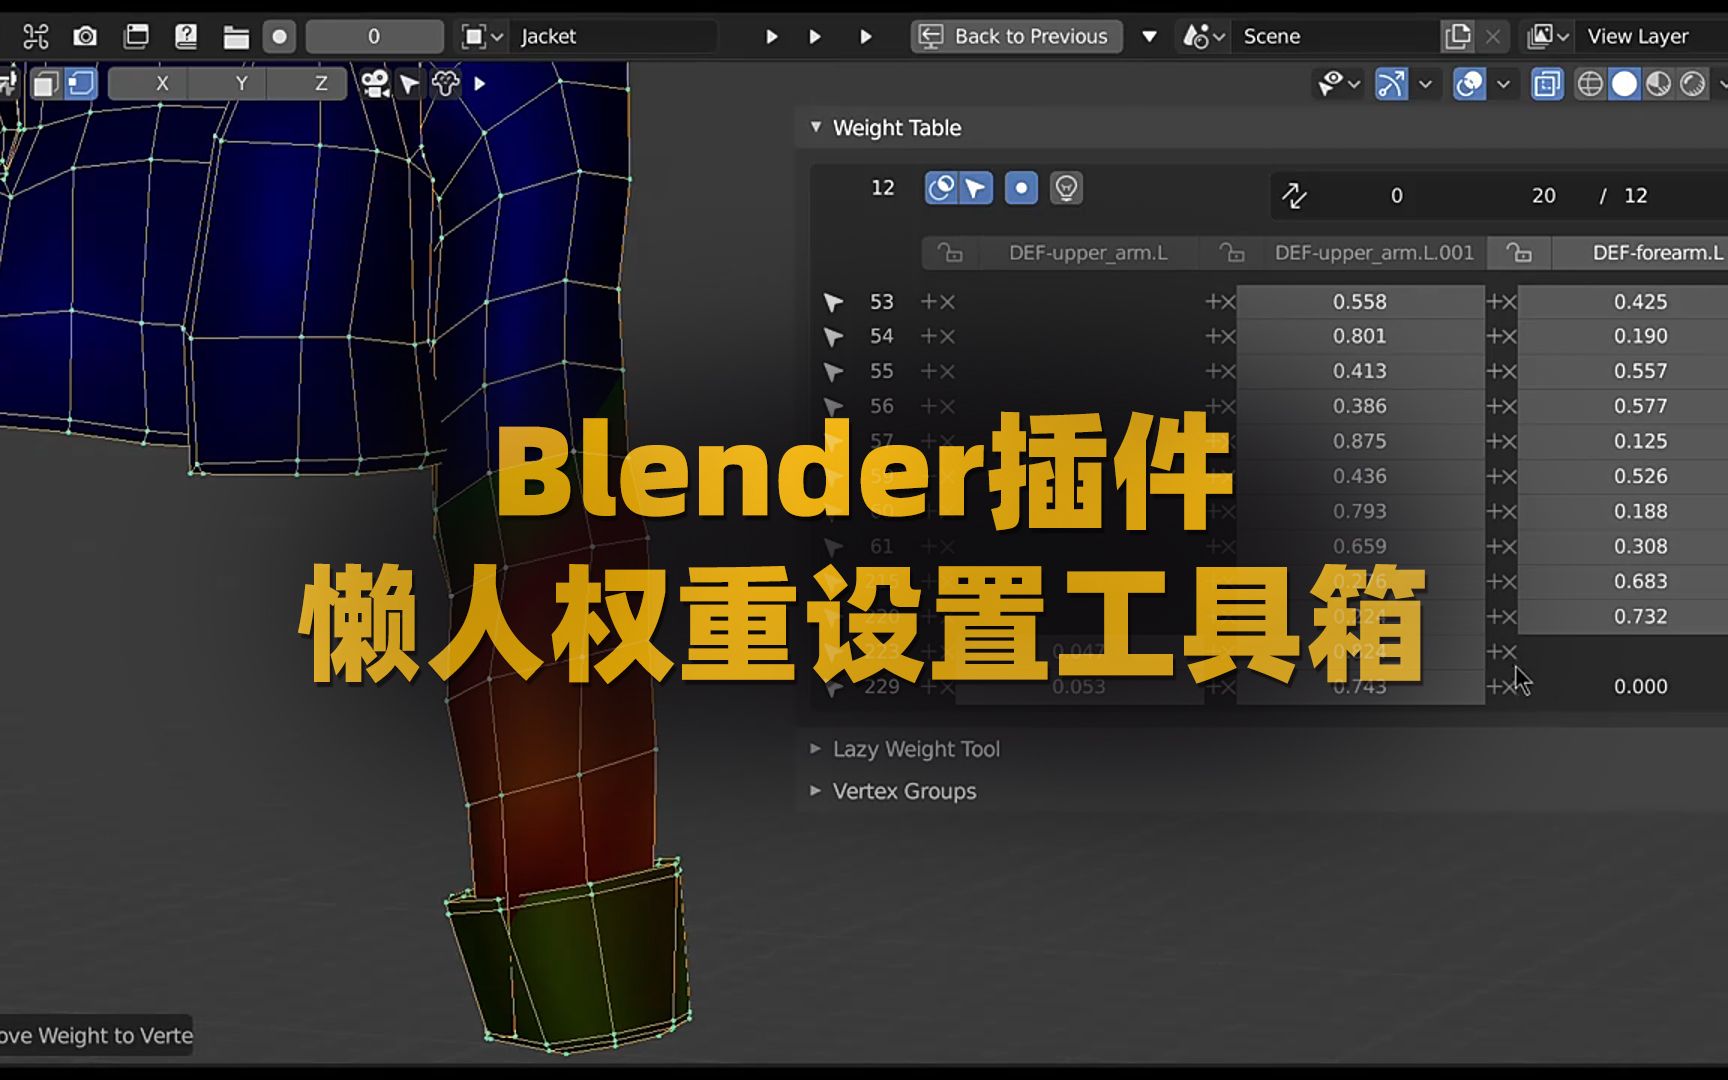The width and height of the screenshot is (1728, 1080).
Task: Toggle the highlighted square header icon
Action: click(81, 84)
